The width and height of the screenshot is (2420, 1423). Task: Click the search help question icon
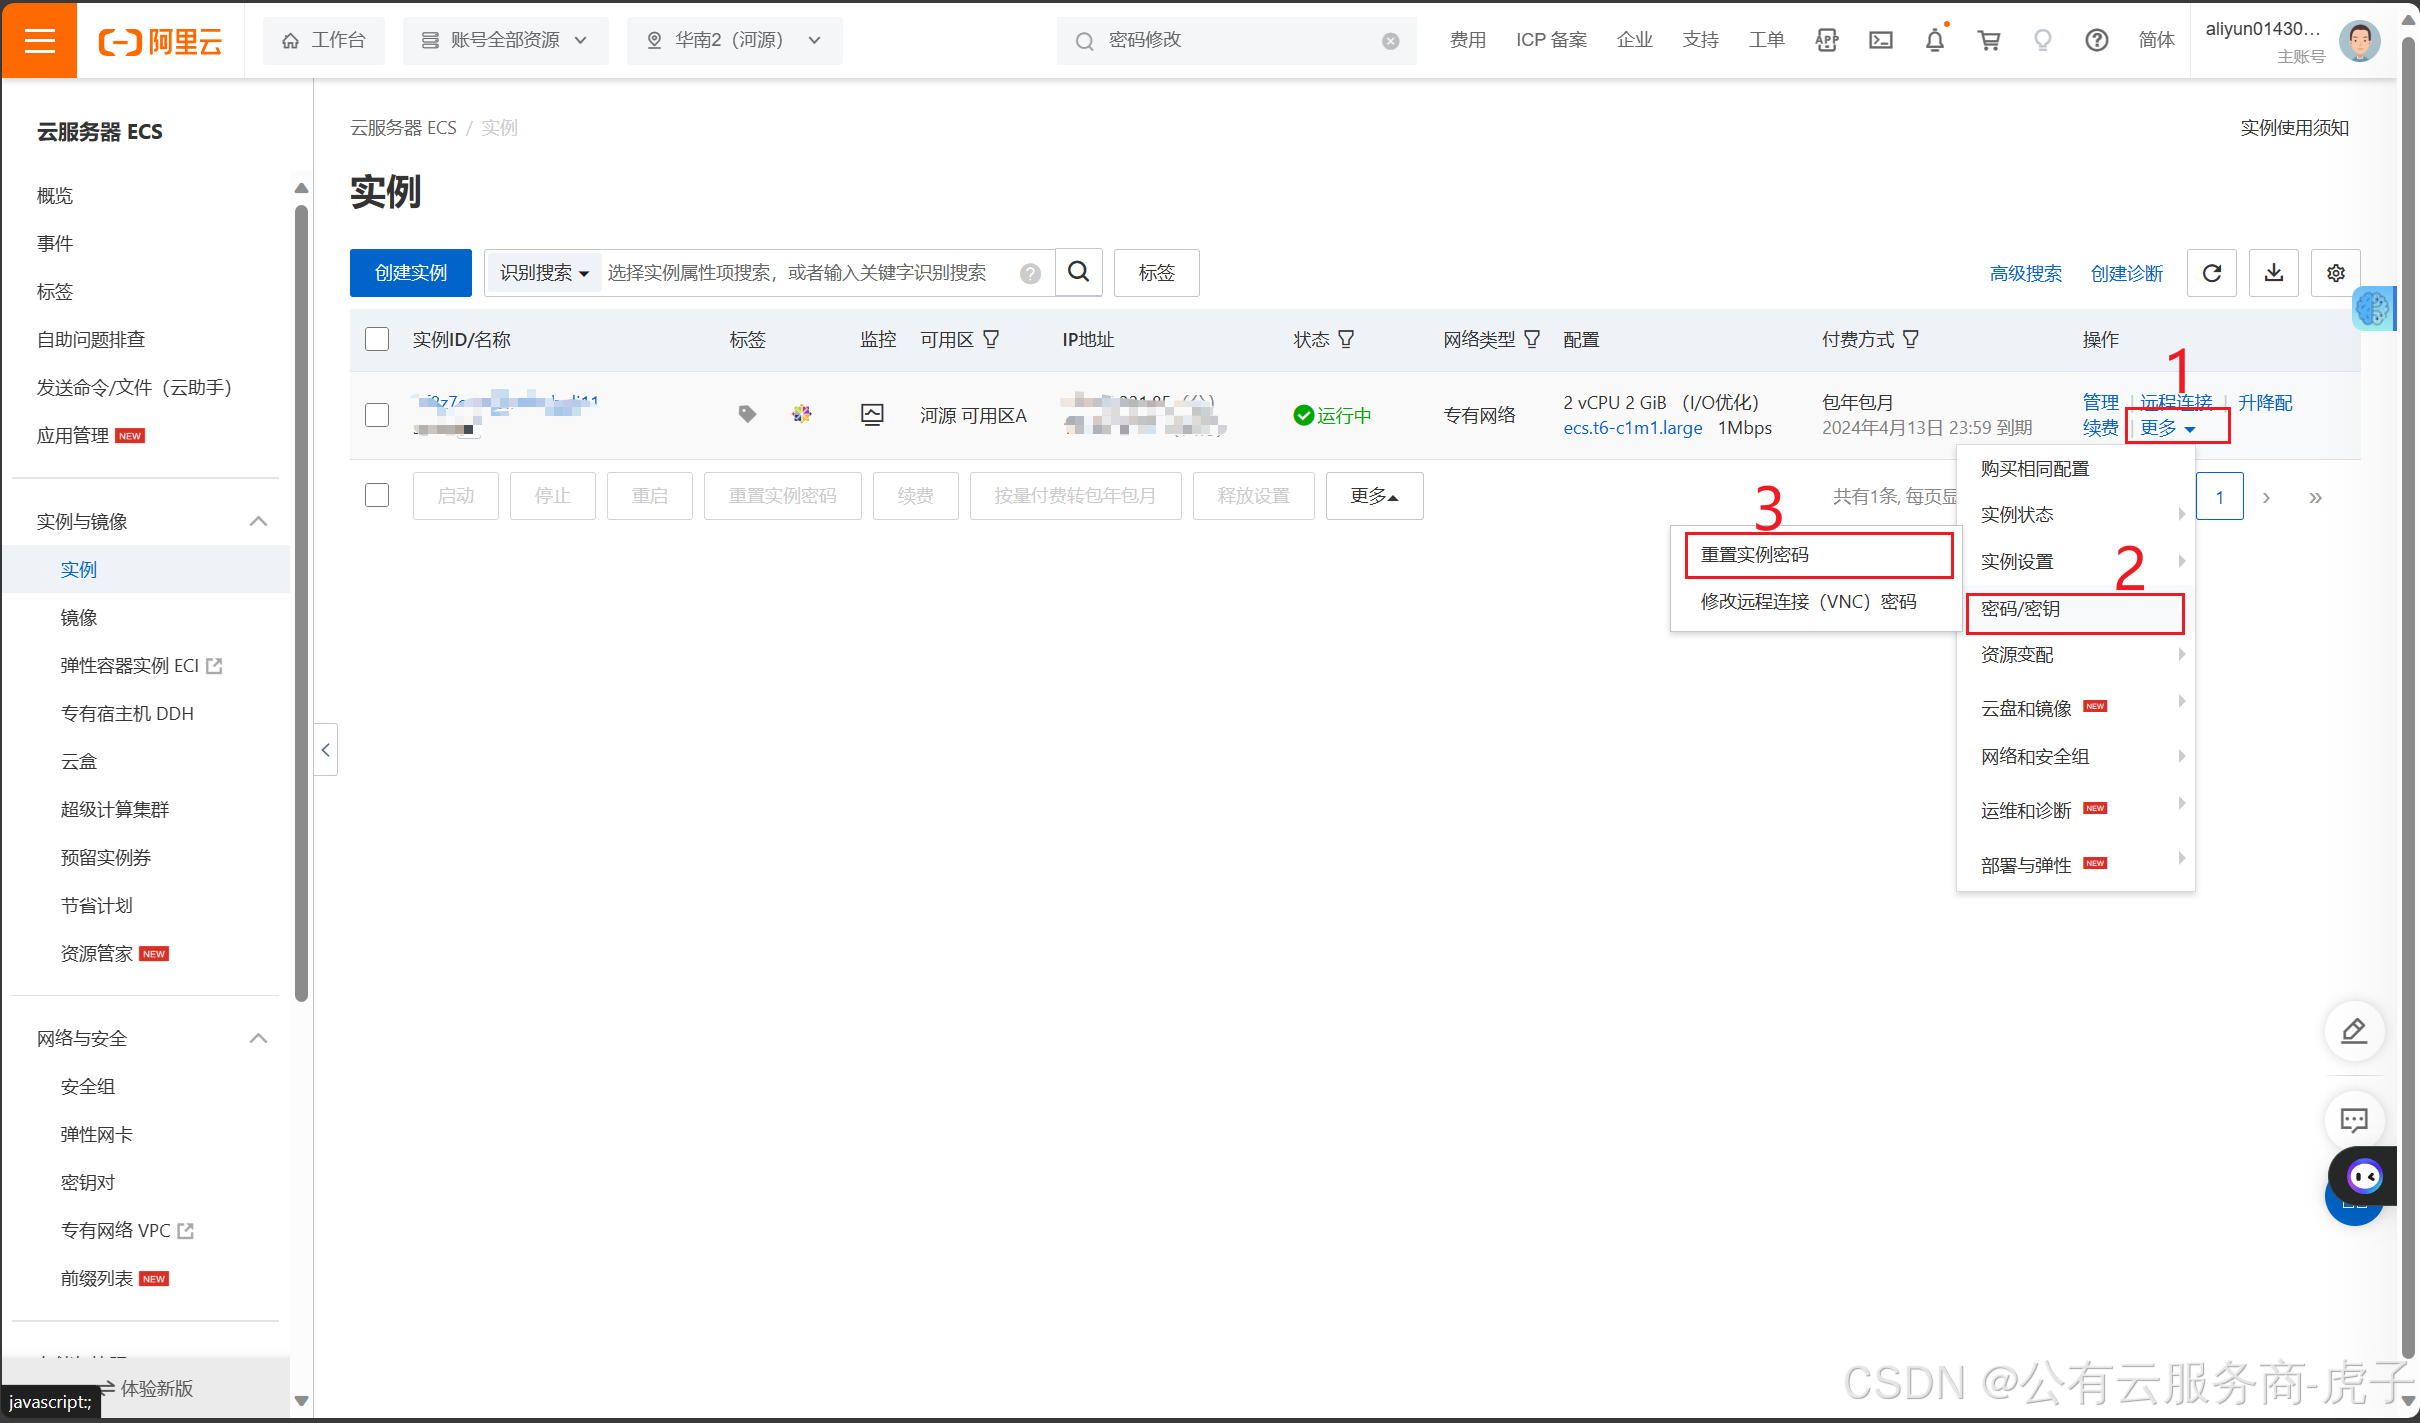(x=1030, y=274)
